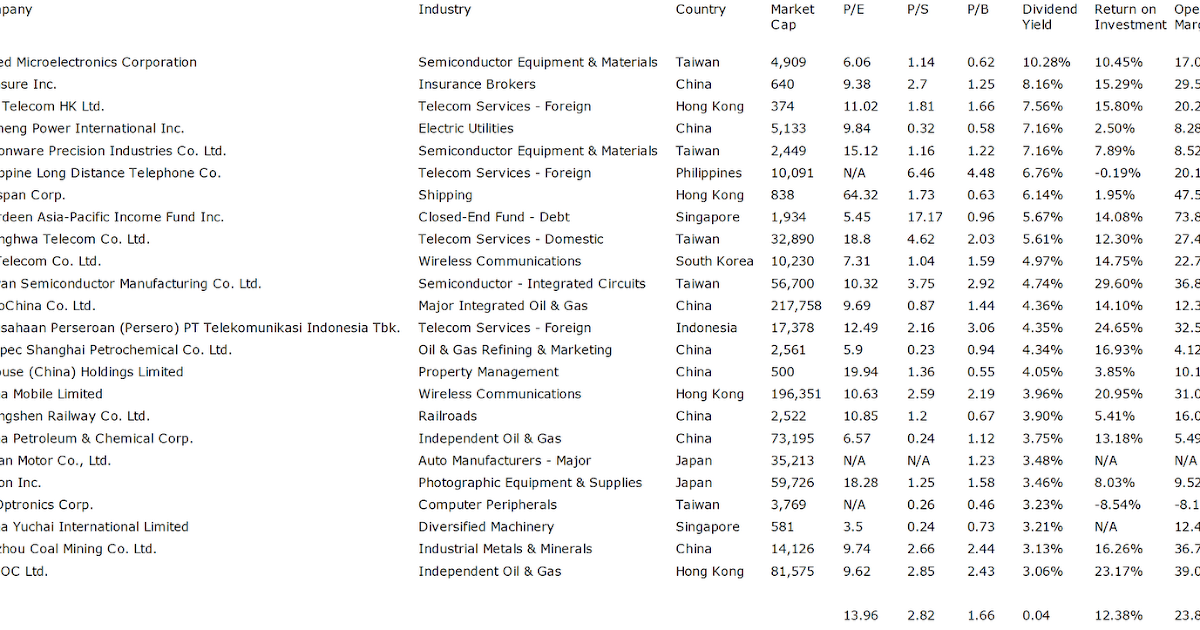This screenshot has width=1200, height=630.
Task: Select Coal Mining Co. Ltd. company cell
Action: point(78,549)
